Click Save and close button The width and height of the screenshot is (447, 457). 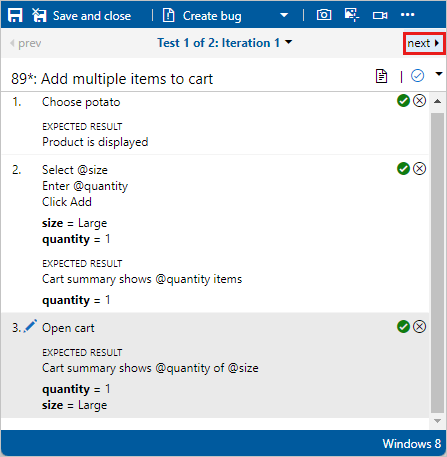(x=82, y=15)
